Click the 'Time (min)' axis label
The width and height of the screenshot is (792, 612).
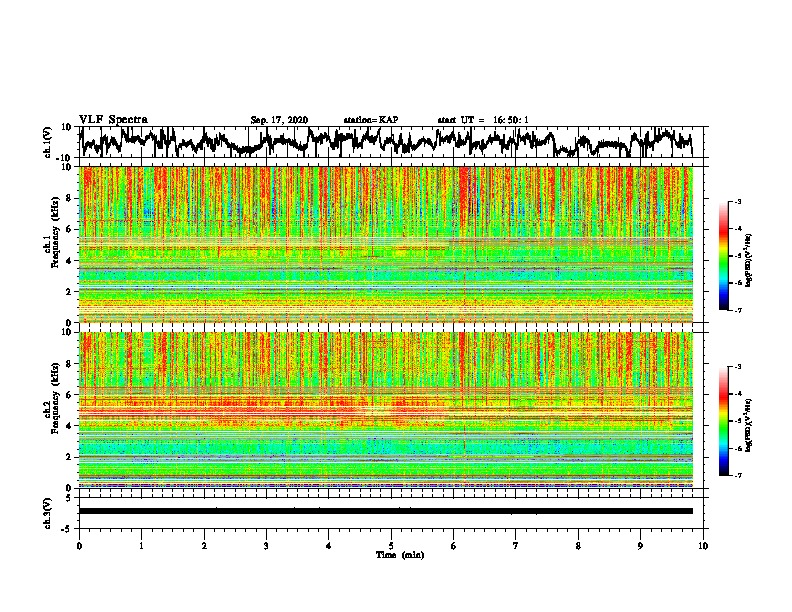pyautogui.click(x=400, y=555)
